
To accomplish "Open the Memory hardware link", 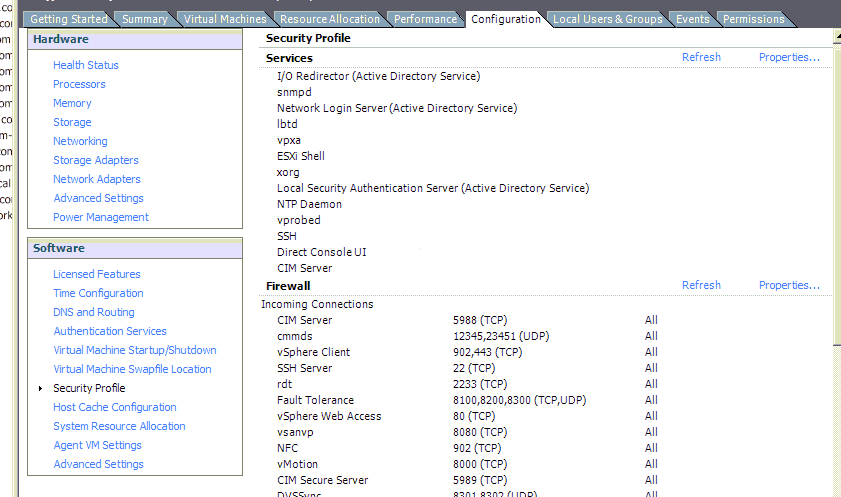I will (72, 103).
